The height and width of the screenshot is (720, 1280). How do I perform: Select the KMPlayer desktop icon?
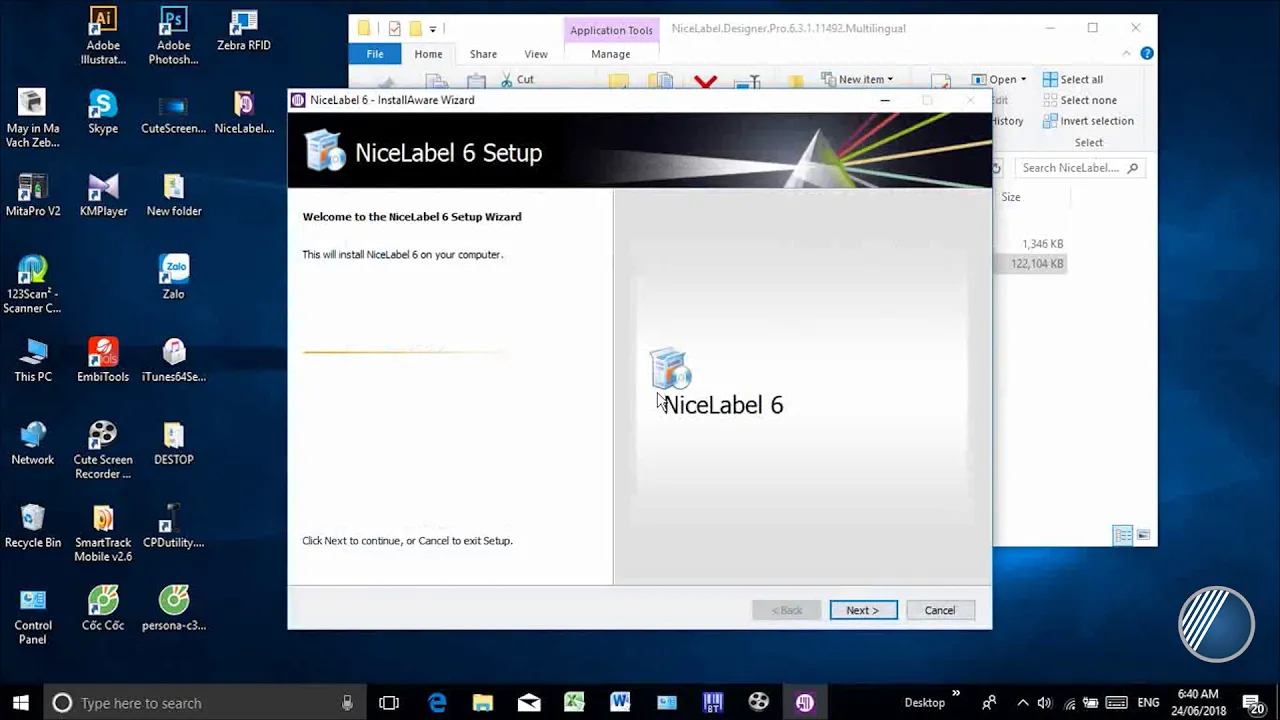point(103,195)
